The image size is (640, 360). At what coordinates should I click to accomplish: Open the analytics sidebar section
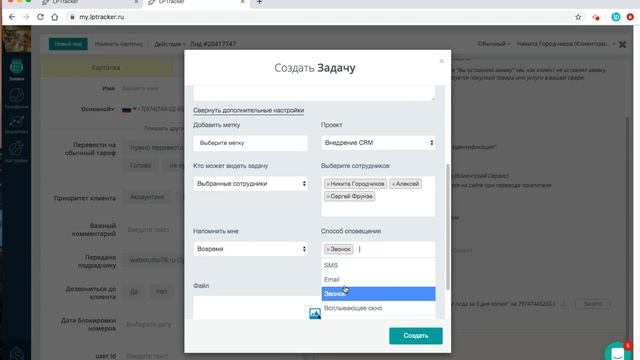tap(16, 125)
